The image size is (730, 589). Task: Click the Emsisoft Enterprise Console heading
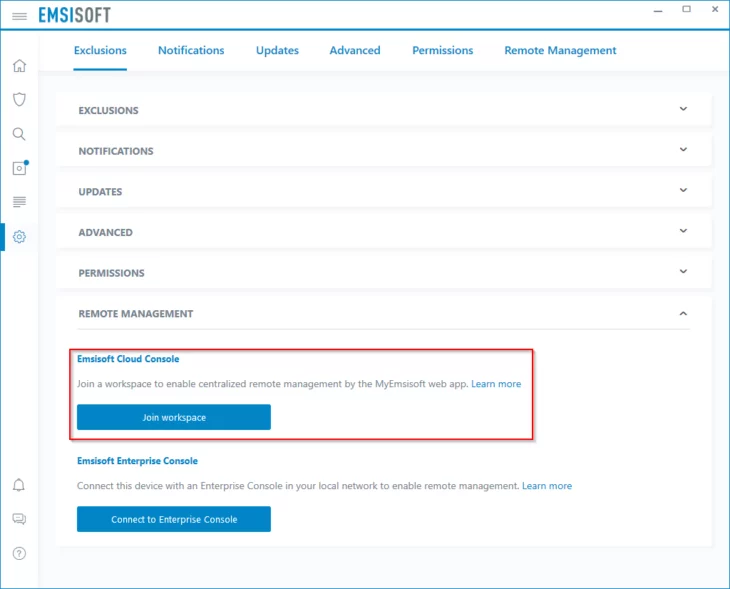pyautogui.click(x=137, y=461)
